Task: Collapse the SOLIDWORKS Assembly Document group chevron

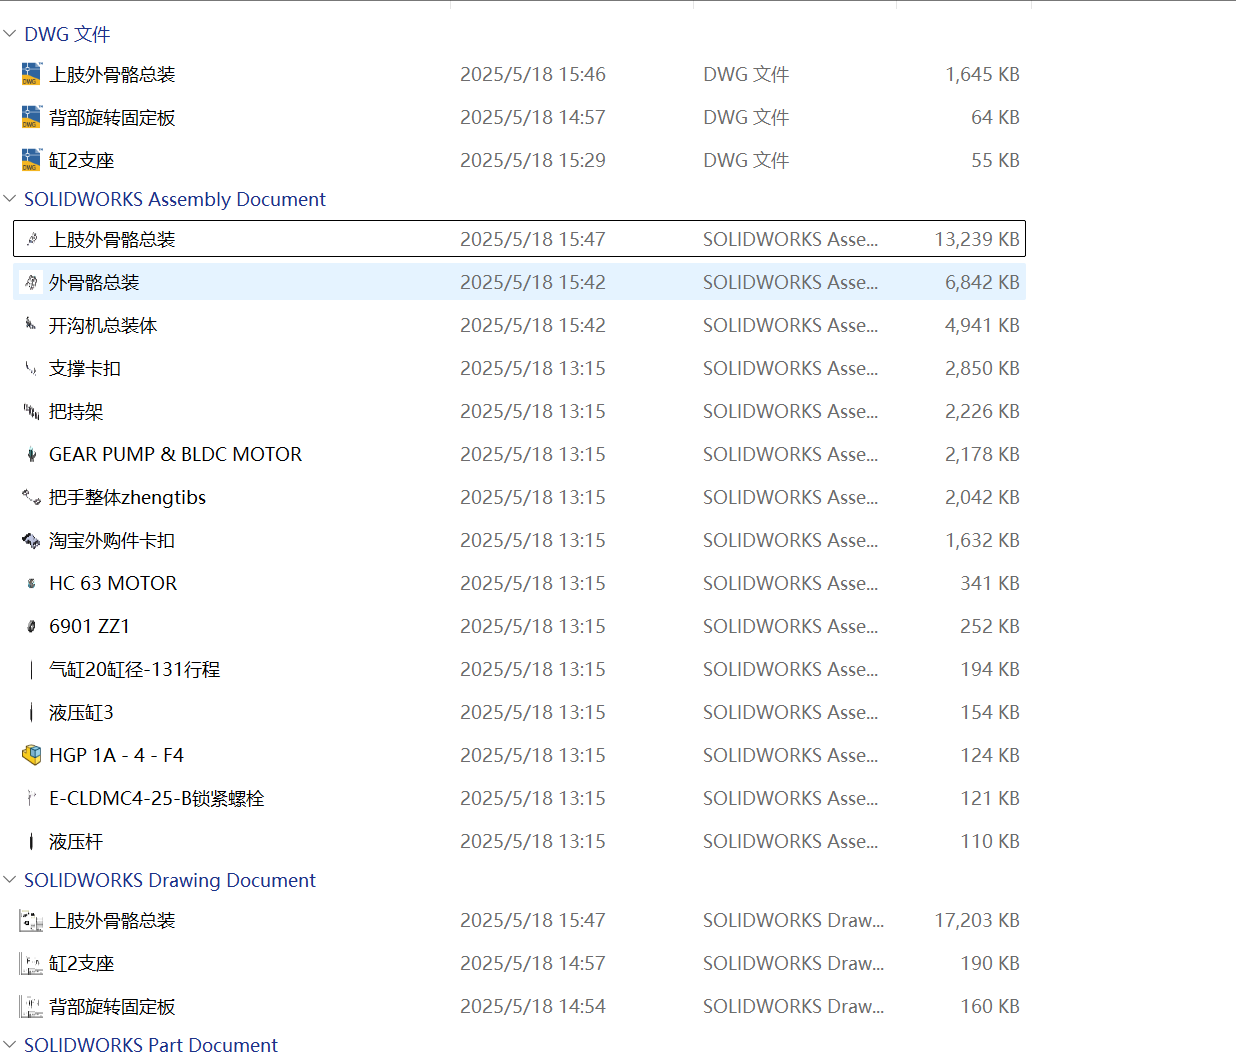Action: (x=10, y=199)
